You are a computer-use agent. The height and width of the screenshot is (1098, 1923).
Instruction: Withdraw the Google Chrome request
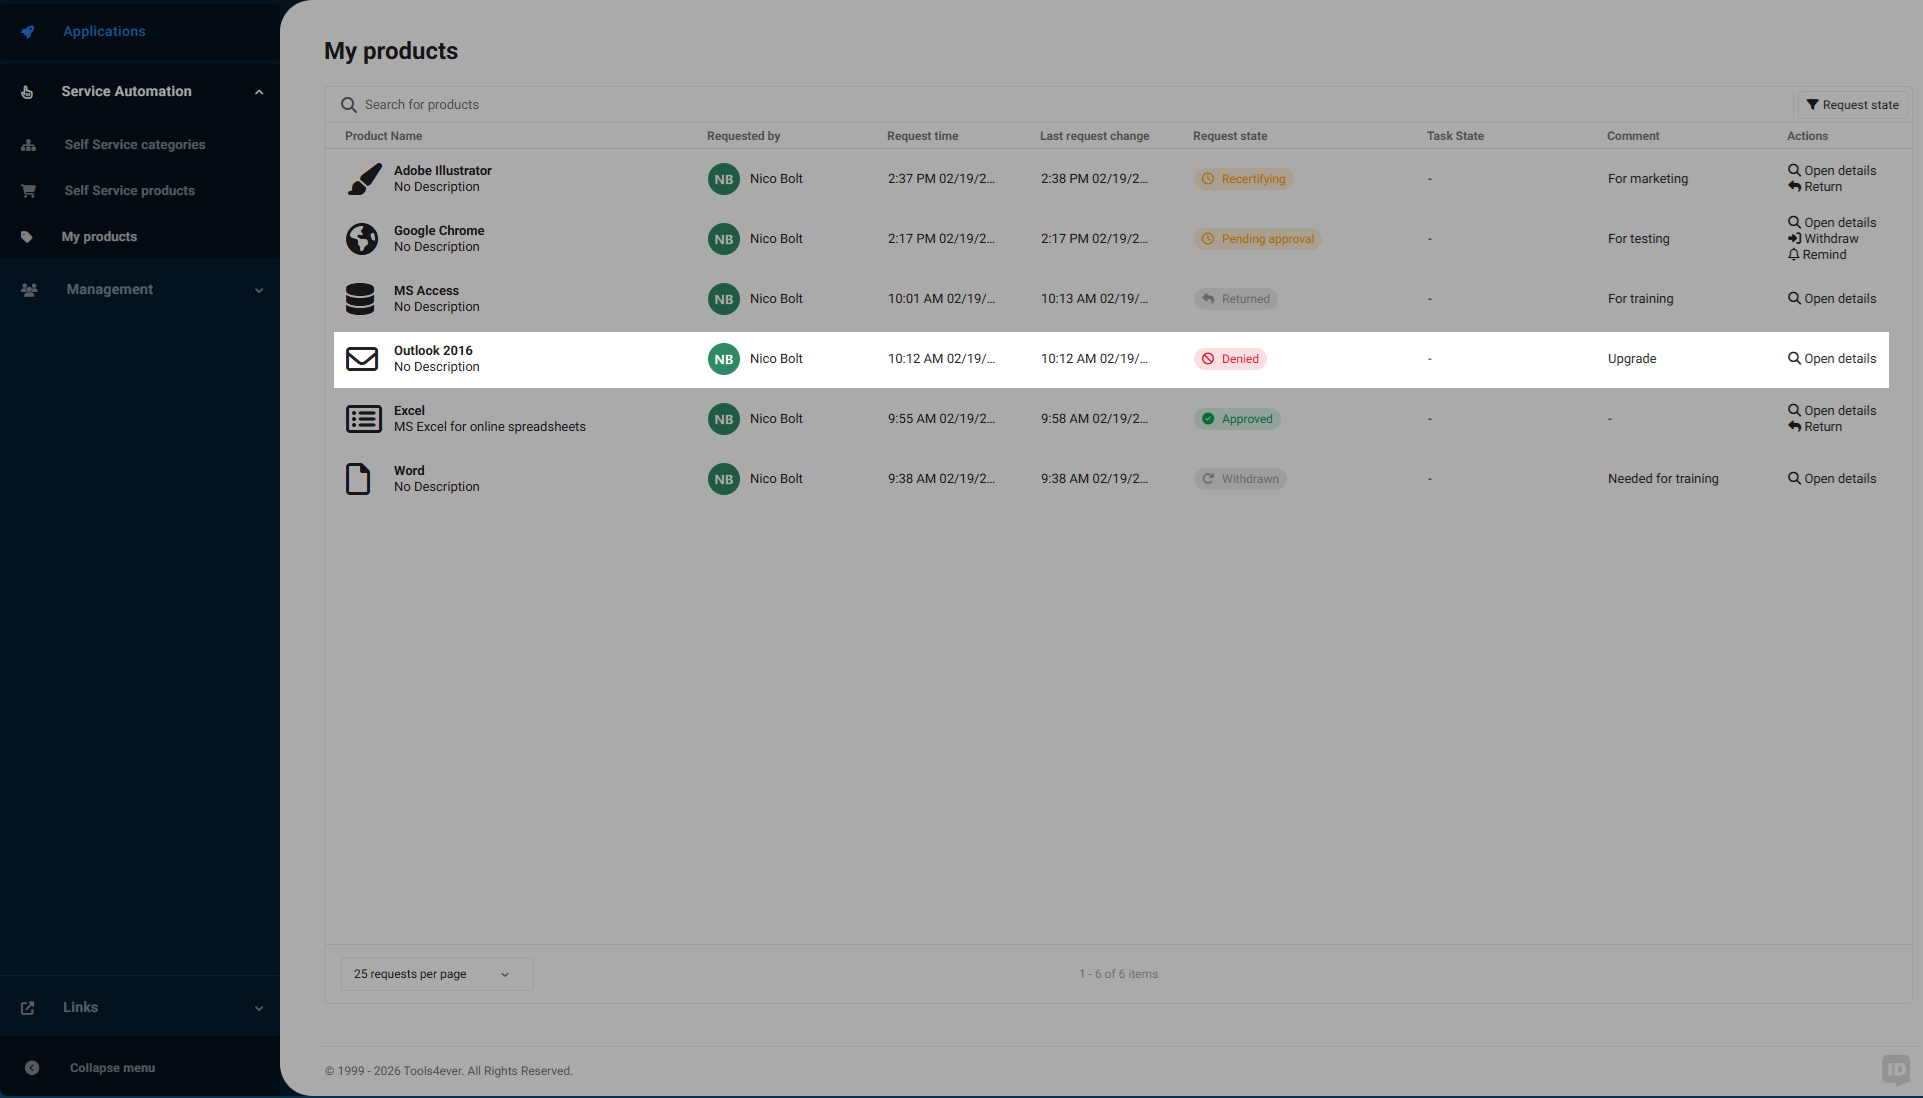[1822, 238]
